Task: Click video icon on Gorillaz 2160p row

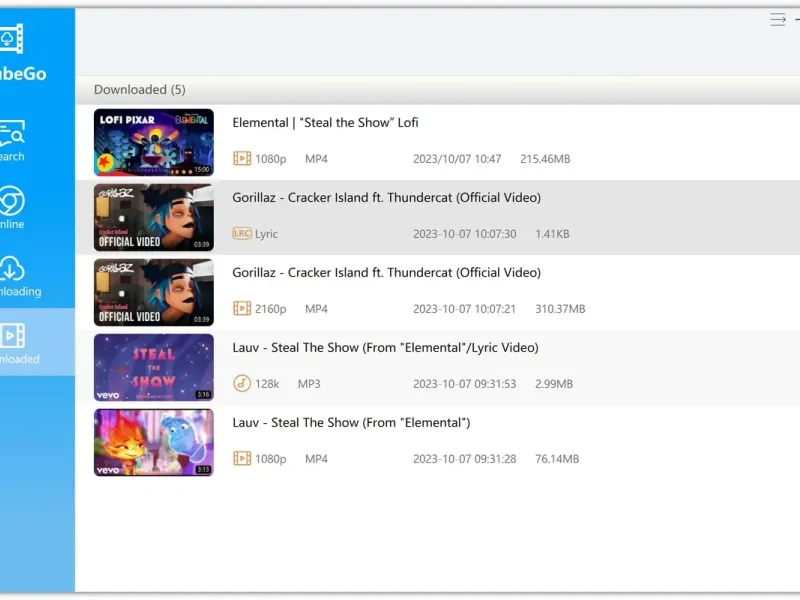Action: click(x=242, y=309)
